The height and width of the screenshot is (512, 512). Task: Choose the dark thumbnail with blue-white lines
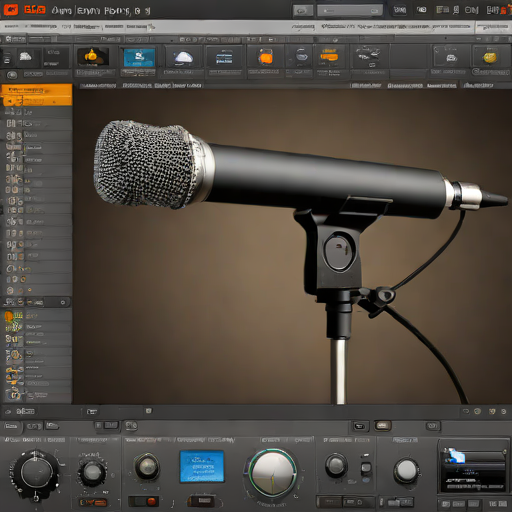[x=224, y=57]
